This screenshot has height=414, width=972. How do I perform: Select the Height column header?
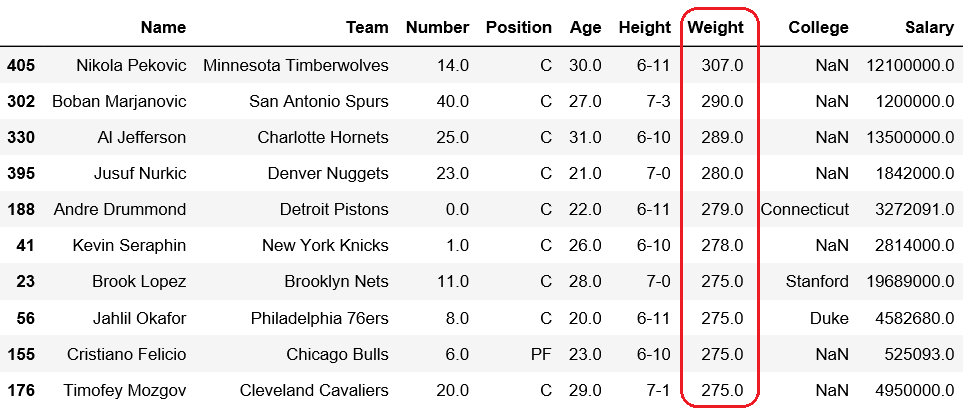645,27
